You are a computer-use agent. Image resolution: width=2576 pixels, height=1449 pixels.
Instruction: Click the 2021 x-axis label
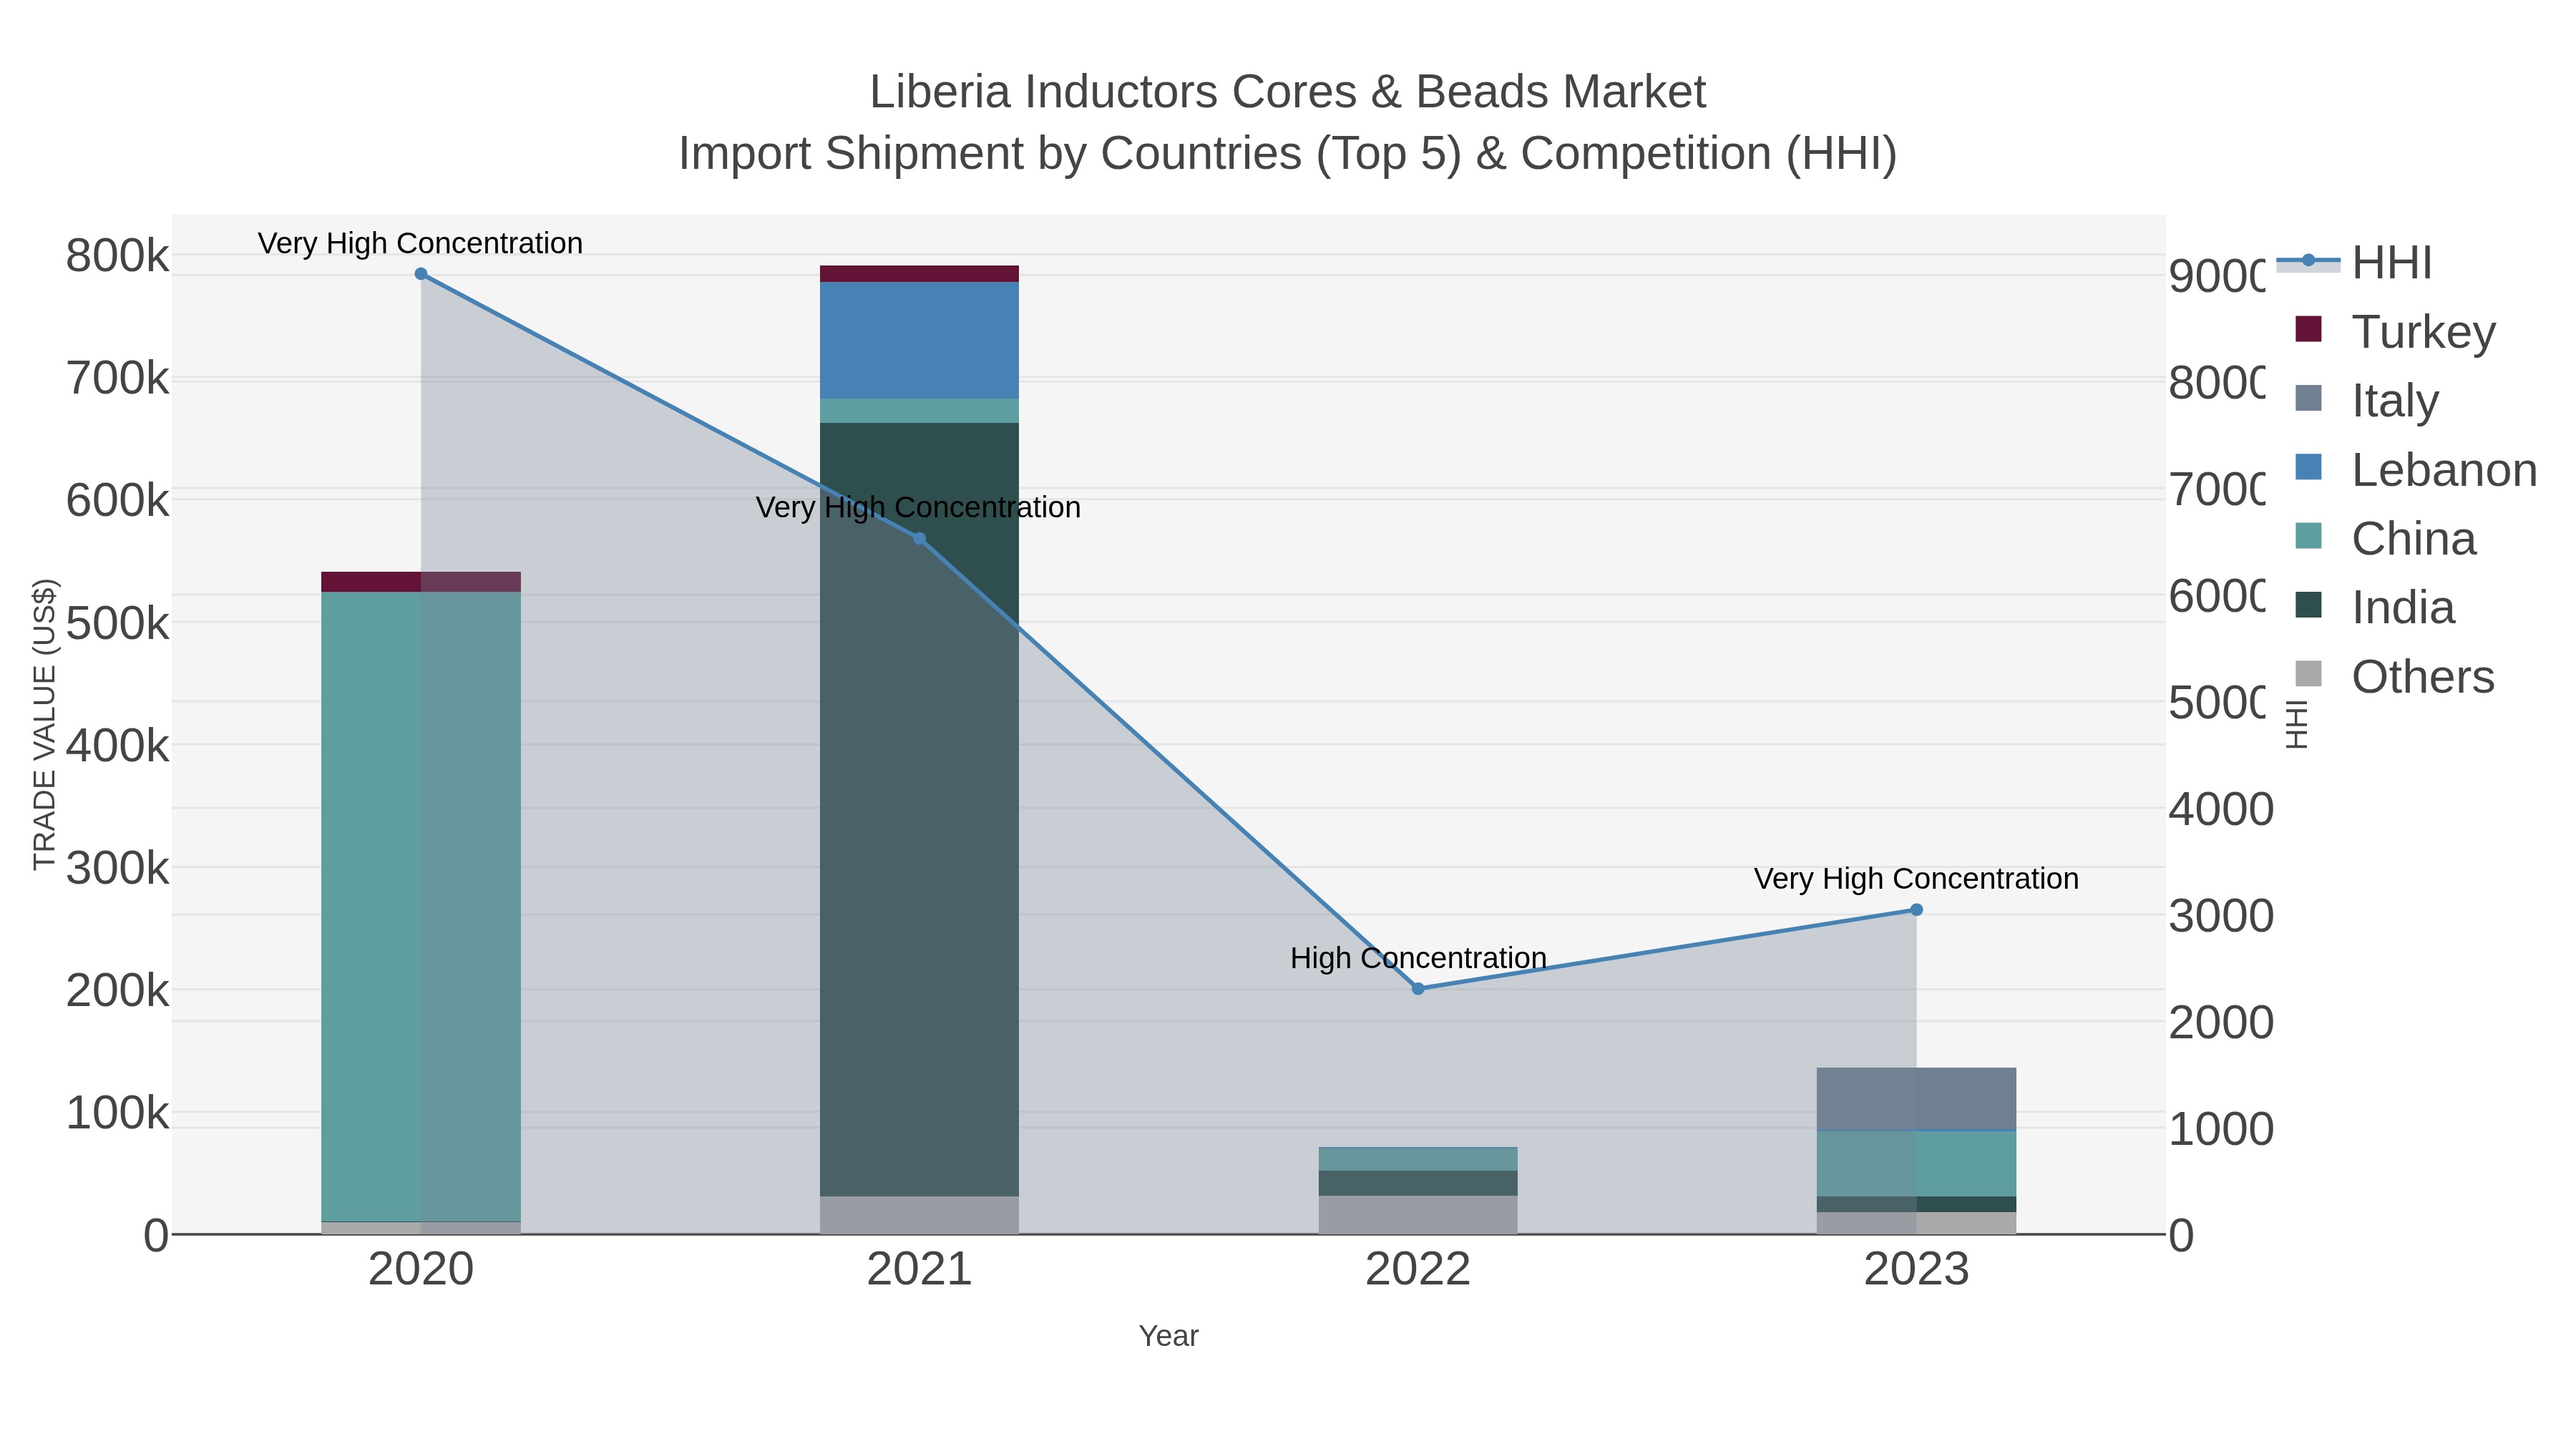coord(919,1270)
